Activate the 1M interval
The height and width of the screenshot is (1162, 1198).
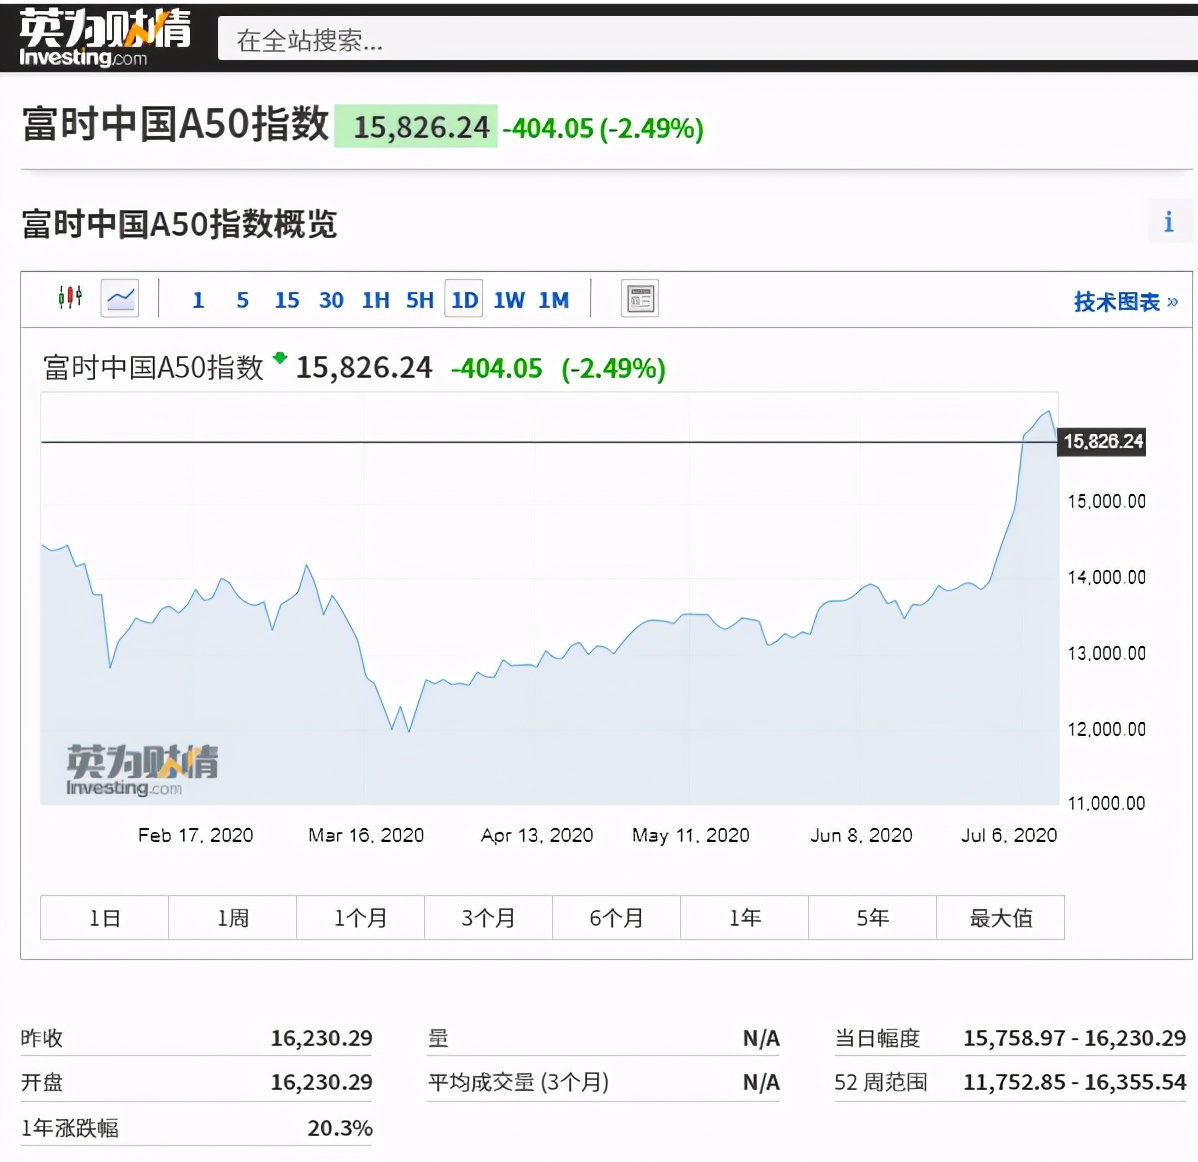[553, 299]
